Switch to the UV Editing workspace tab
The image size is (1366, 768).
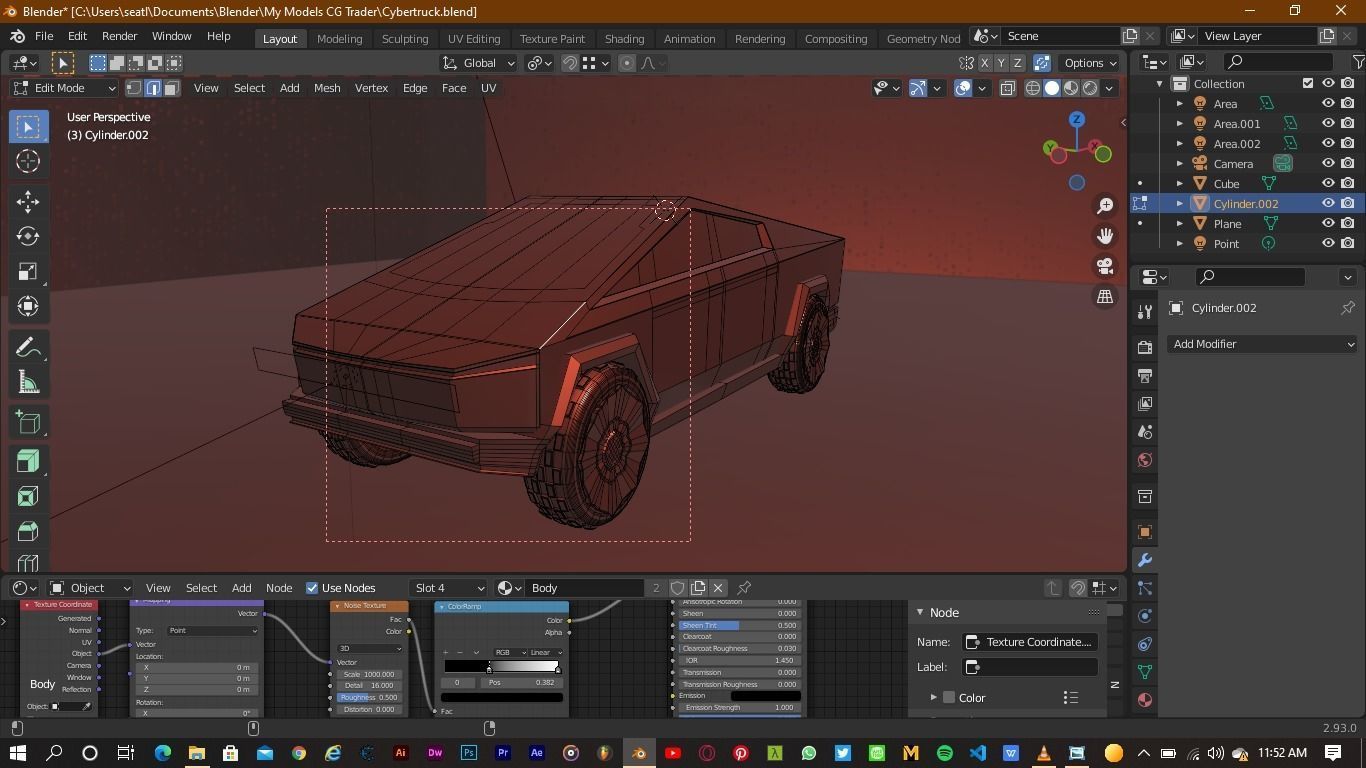474,38
